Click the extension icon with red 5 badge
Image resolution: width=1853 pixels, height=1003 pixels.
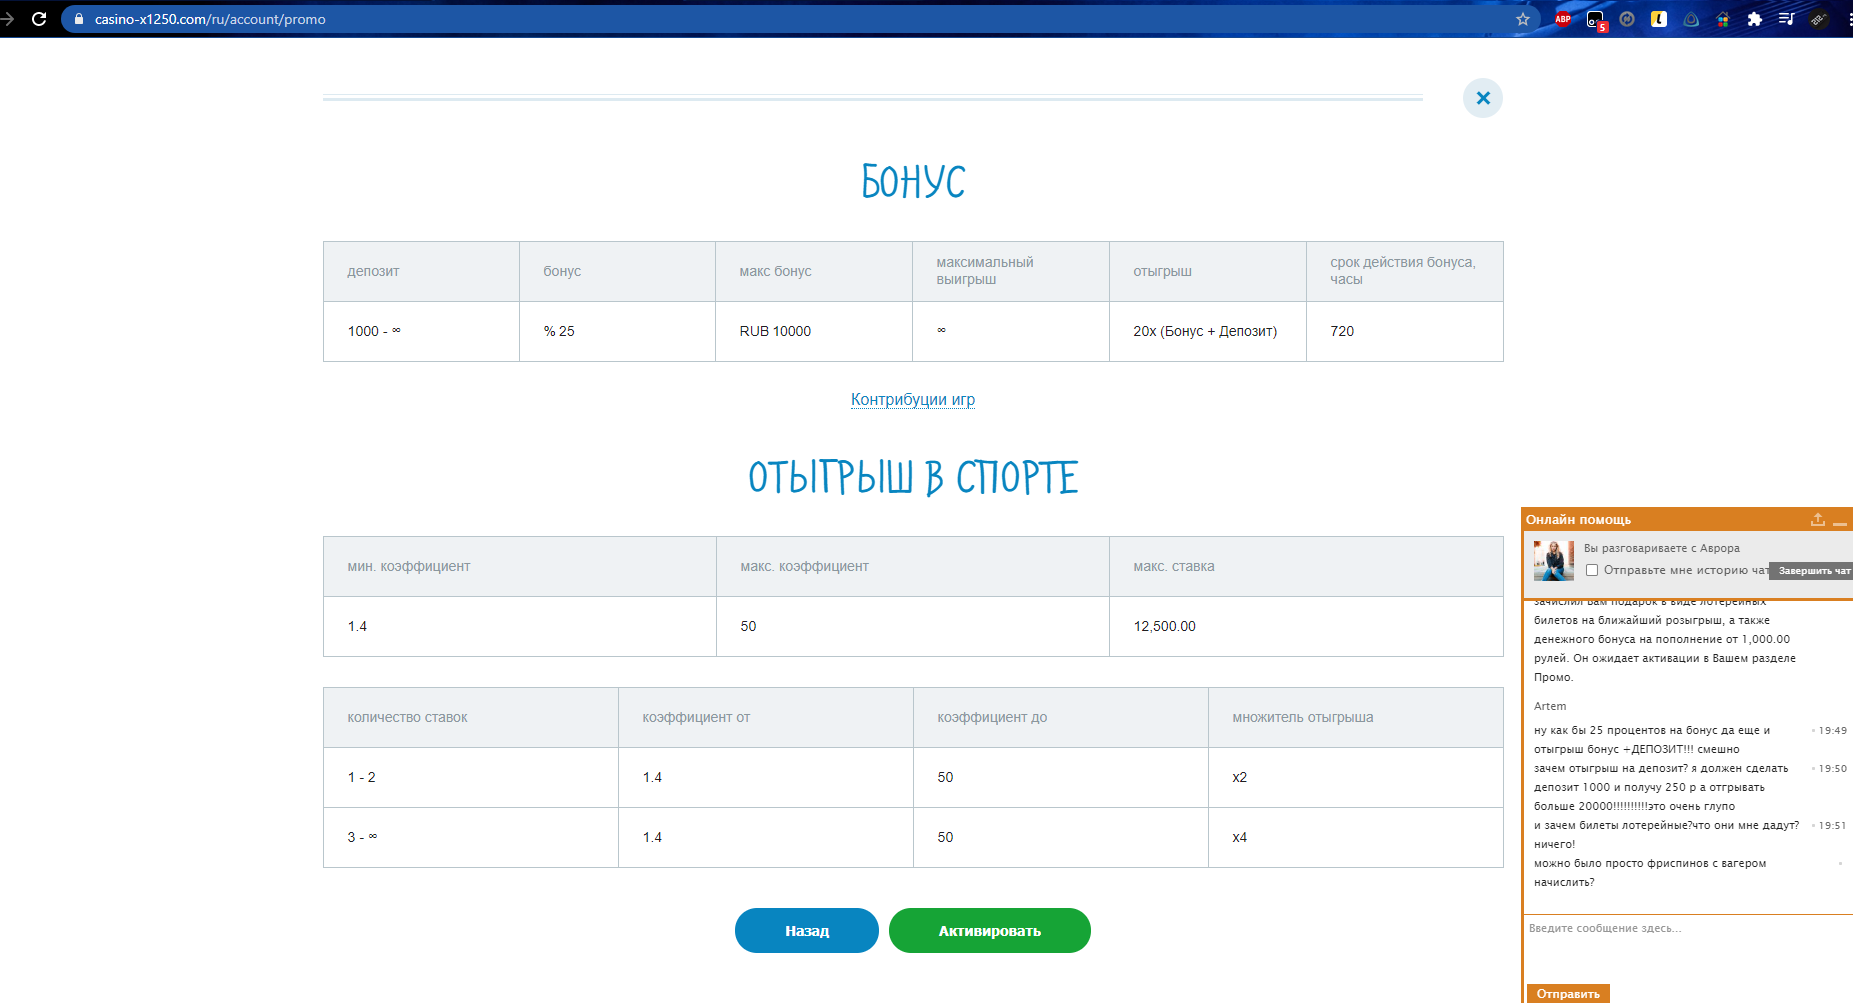click(x=1596, y=20)
